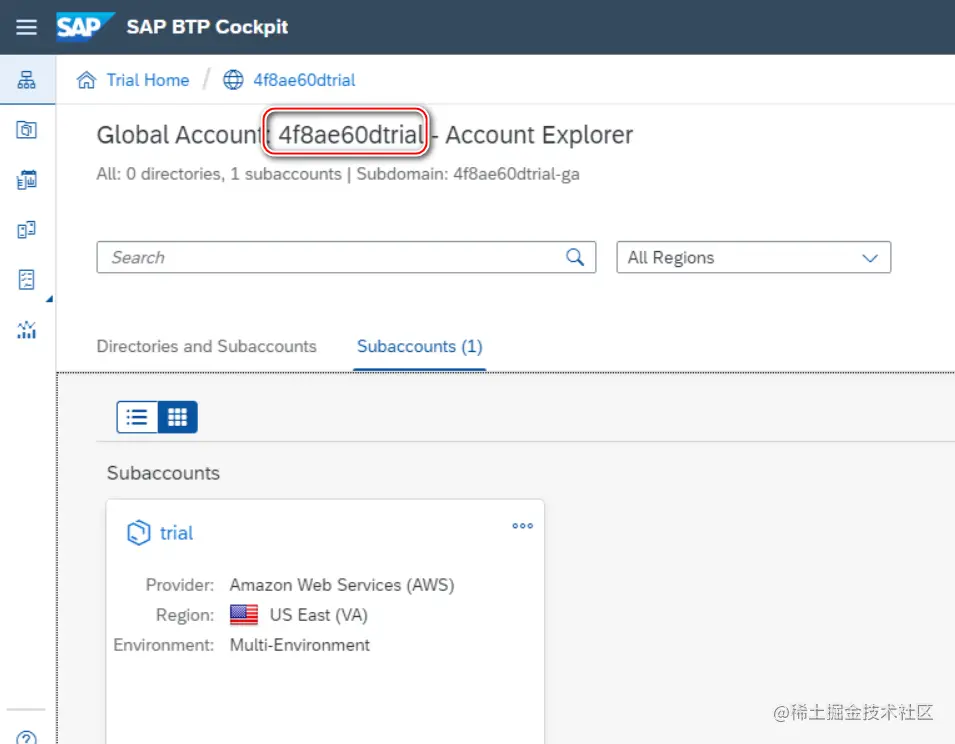
Task: Select the Subaccounts (1) tab
Action: pyautogui.click(x=419, y=346)
